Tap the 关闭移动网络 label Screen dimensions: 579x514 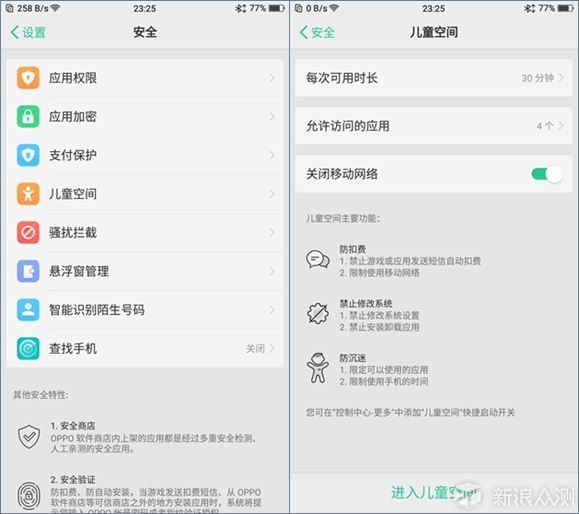tap(342, 174)
